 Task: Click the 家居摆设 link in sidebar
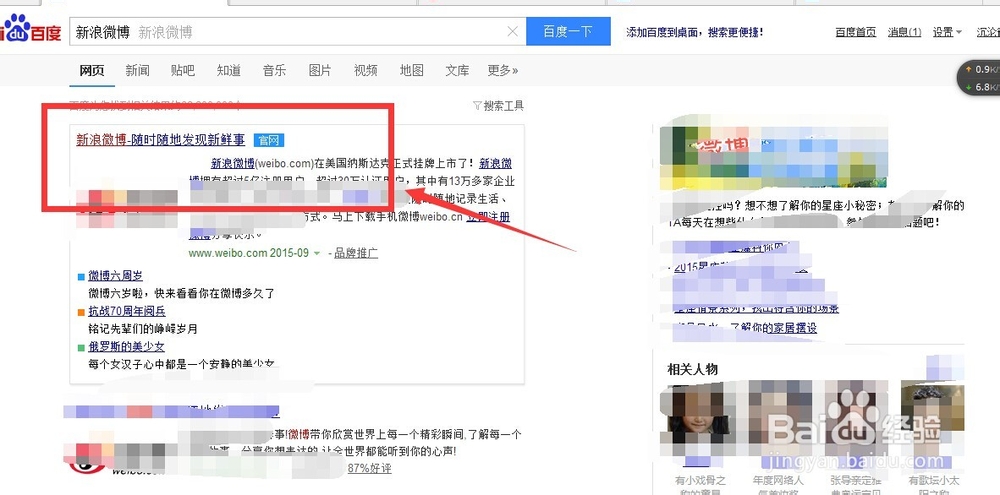click(795, 329)
